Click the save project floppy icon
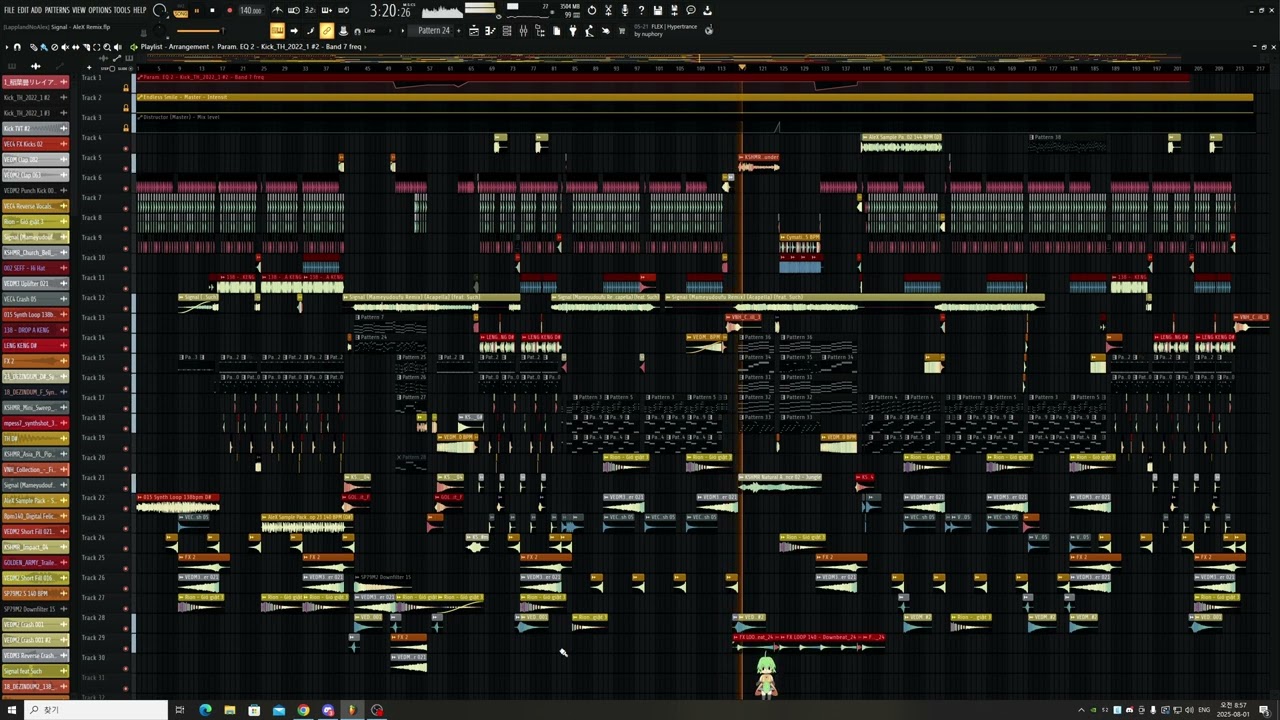This screenshot has height=720, width=1280. tap(657, 10)
